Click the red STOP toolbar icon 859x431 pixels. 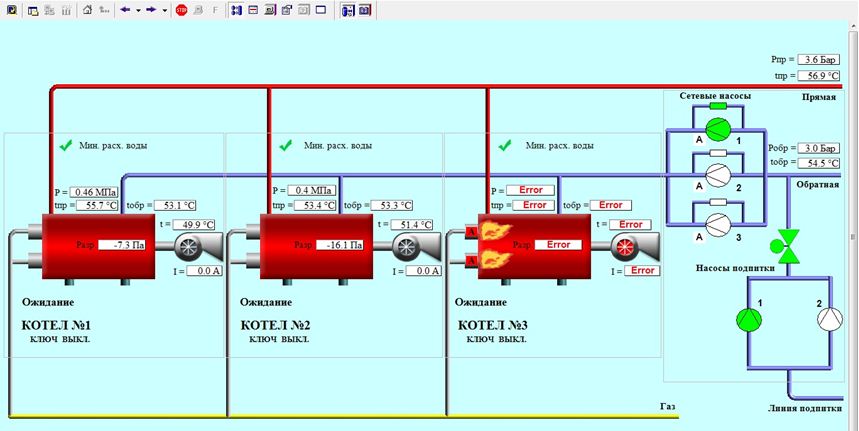click(x=181, y=10)
